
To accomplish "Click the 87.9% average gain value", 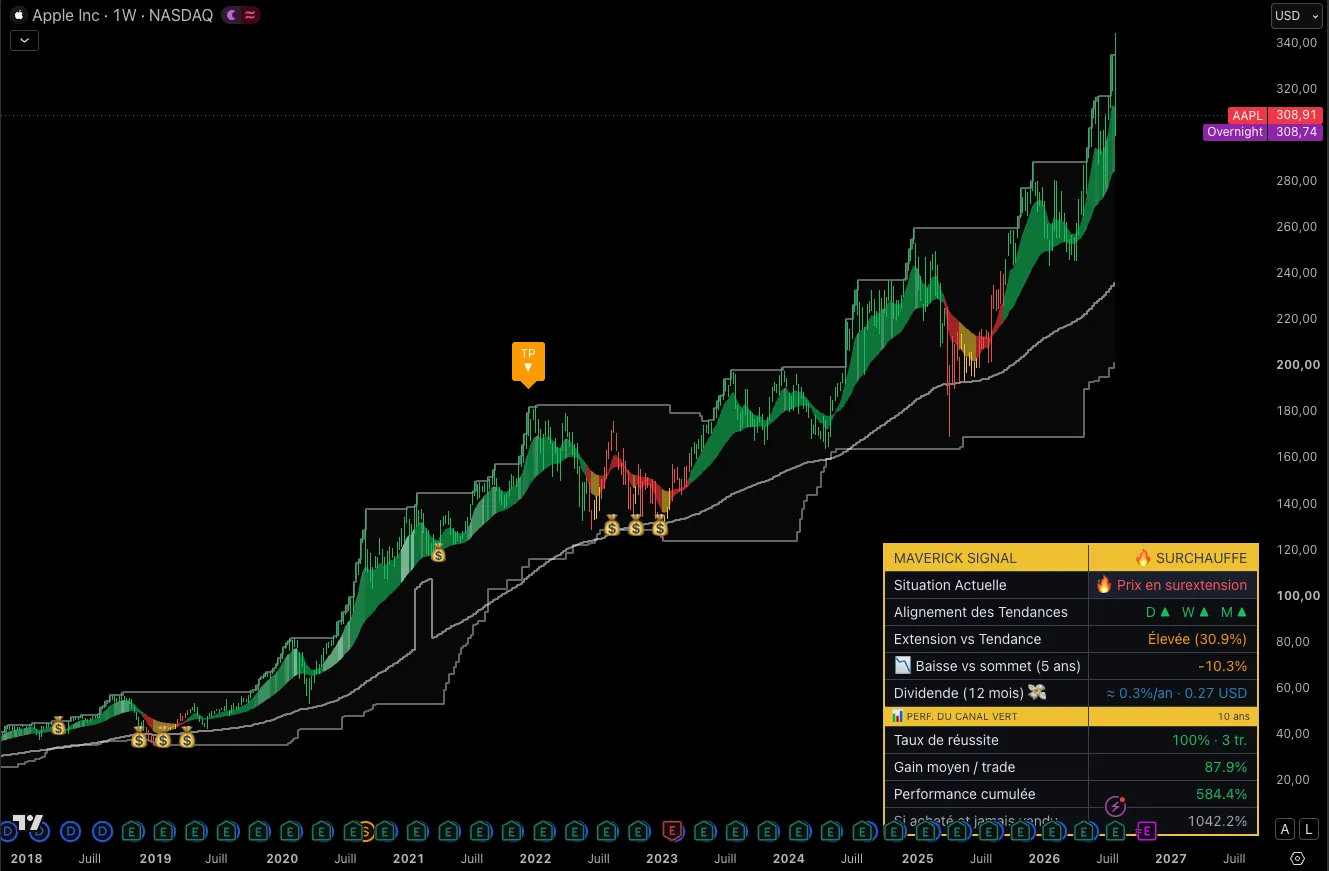I will pyautogui.click(x=1227, y=767).
